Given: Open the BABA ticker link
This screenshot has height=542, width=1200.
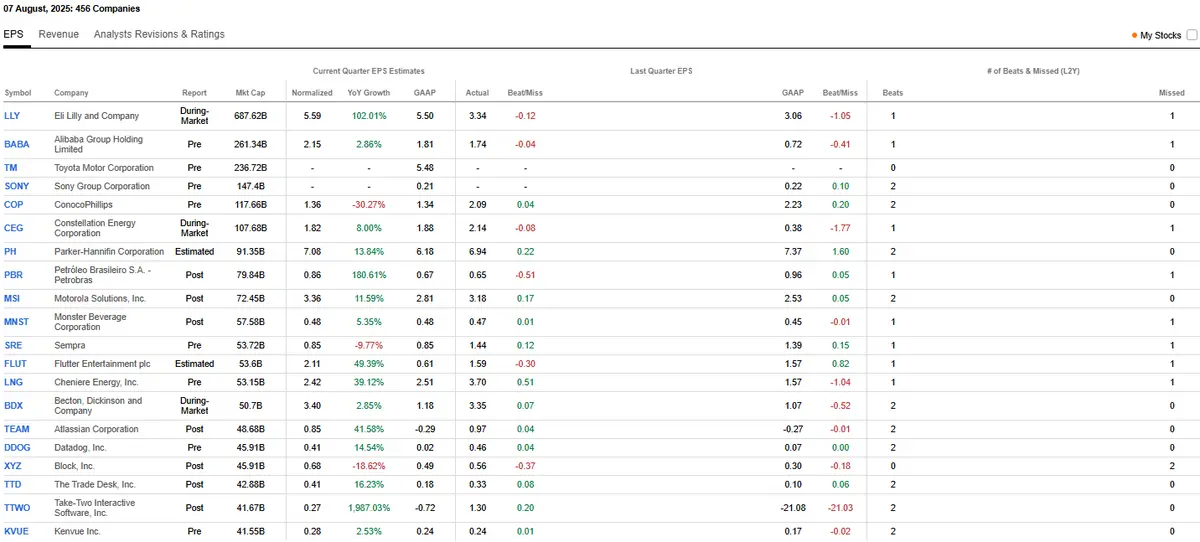Looking at the screenshot, I should point(16,144).
